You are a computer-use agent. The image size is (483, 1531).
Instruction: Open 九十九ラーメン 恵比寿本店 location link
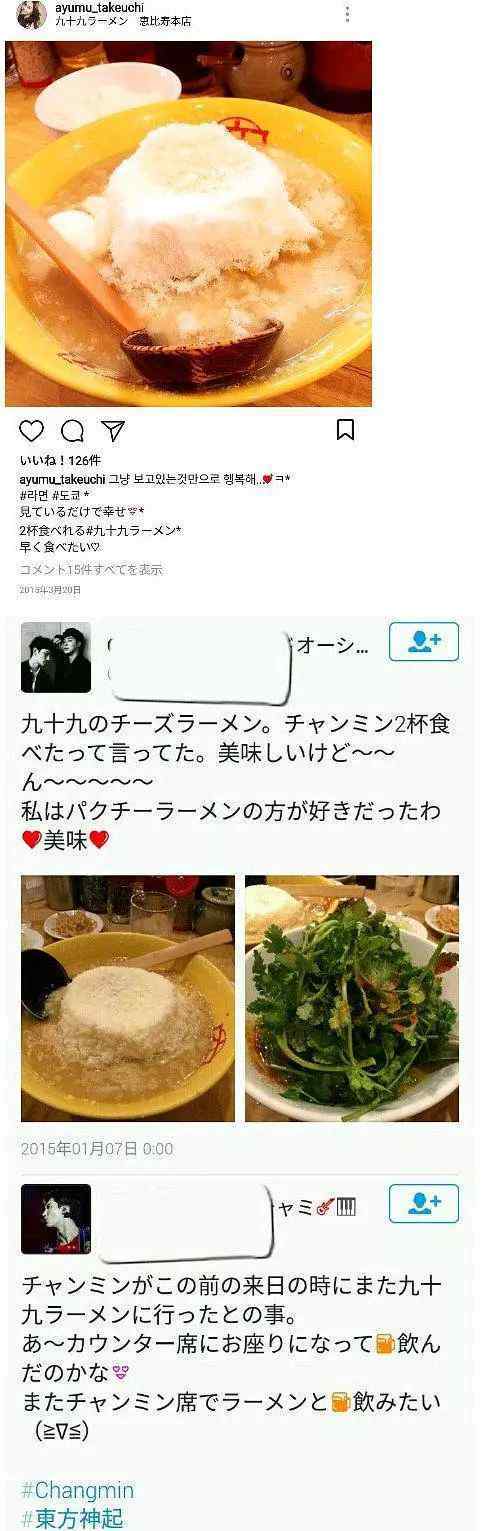coord(122,21)
